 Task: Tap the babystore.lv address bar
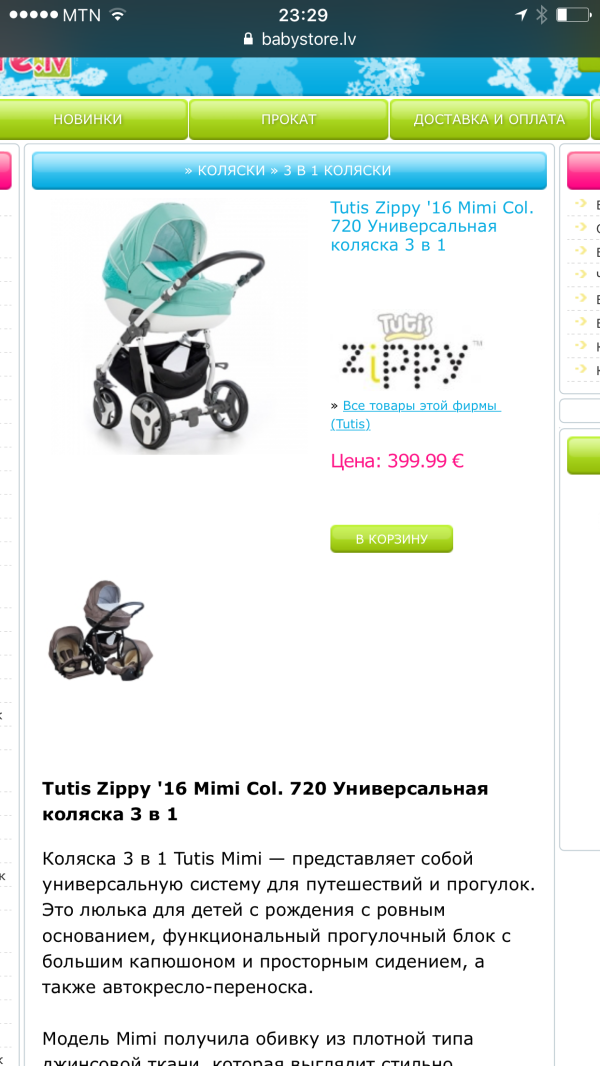point(300,39)
